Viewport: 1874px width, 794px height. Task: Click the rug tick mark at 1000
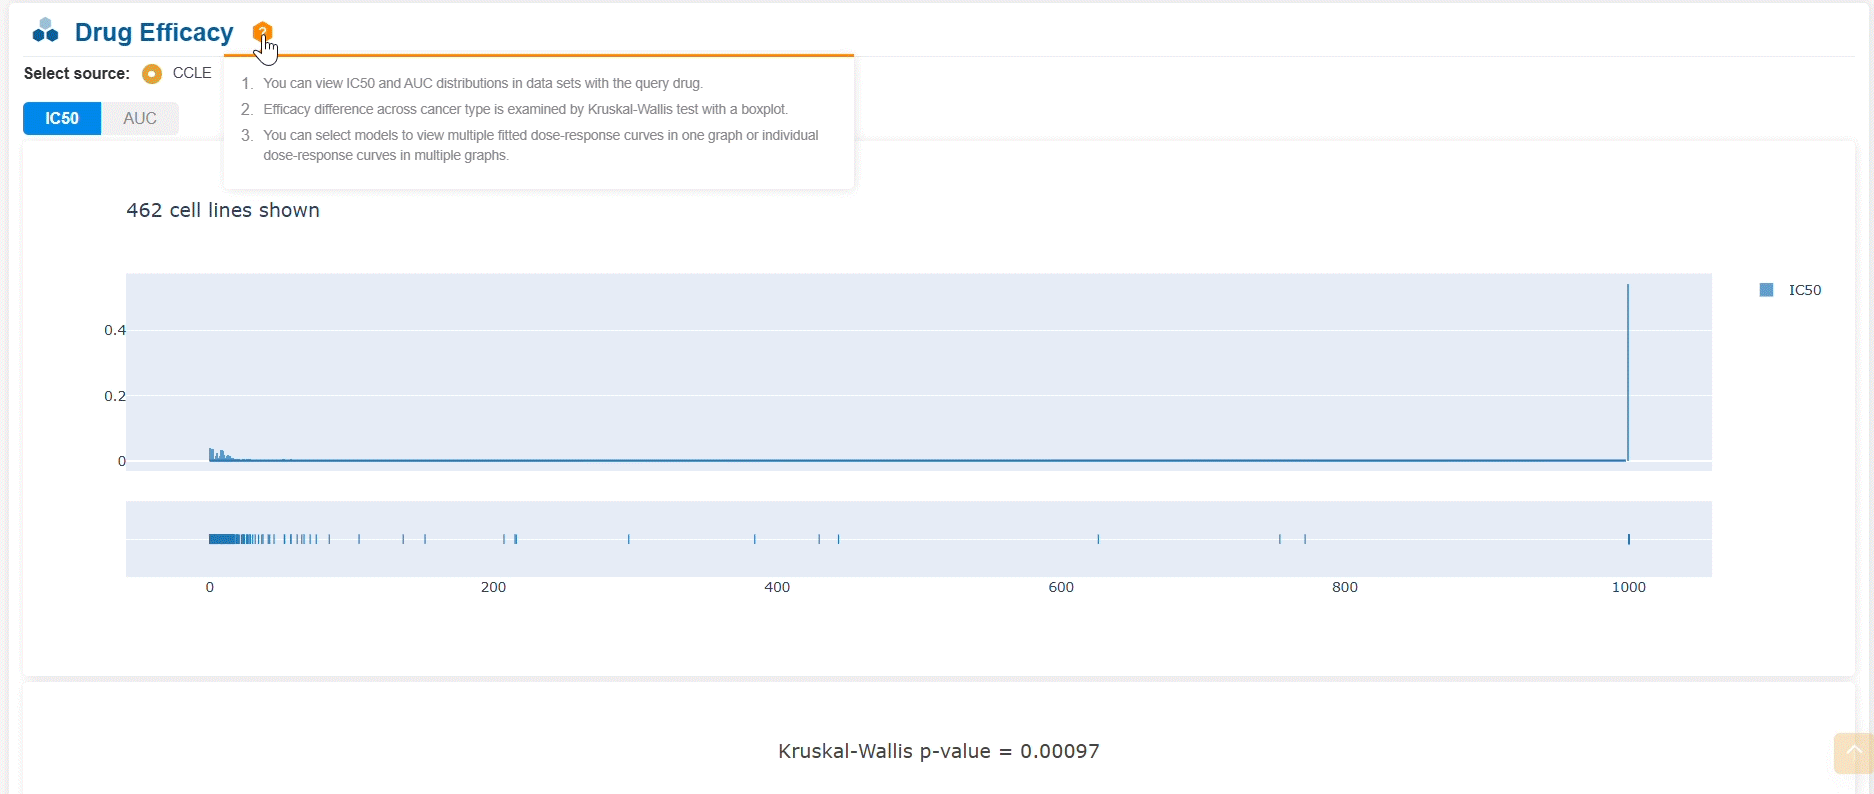(1629, 539)
